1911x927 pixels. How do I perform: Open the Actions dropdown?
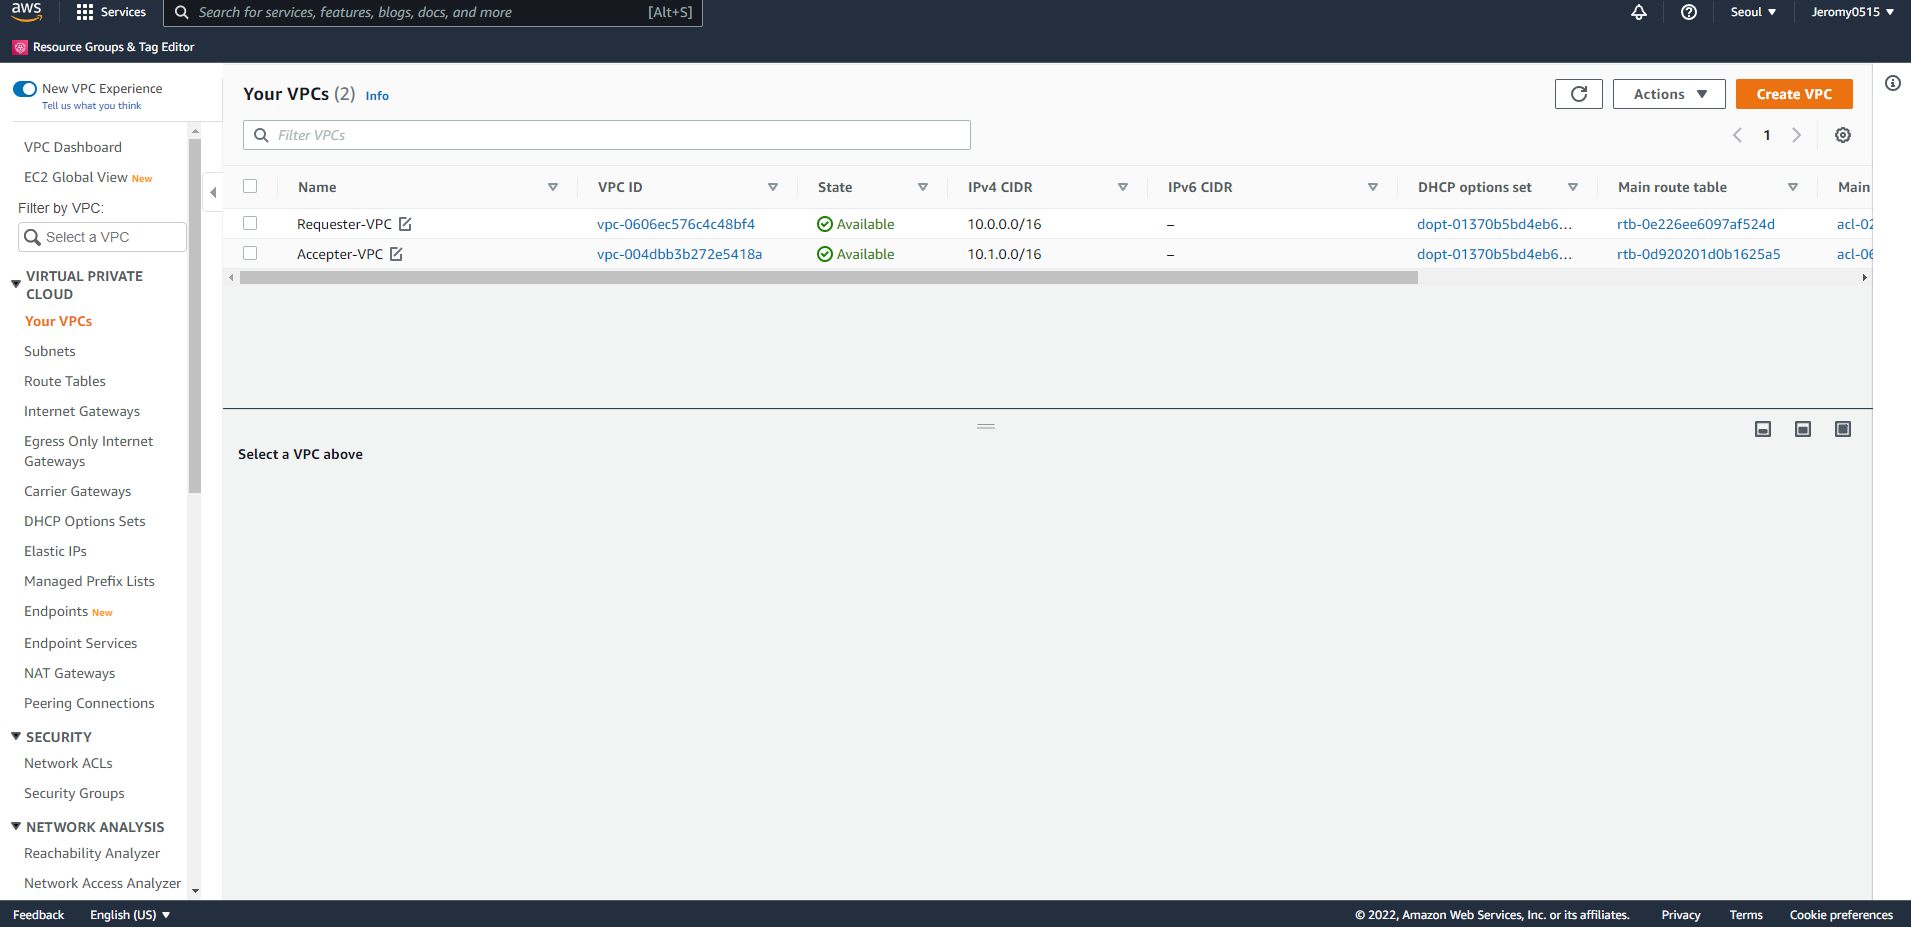(1669, 94)
